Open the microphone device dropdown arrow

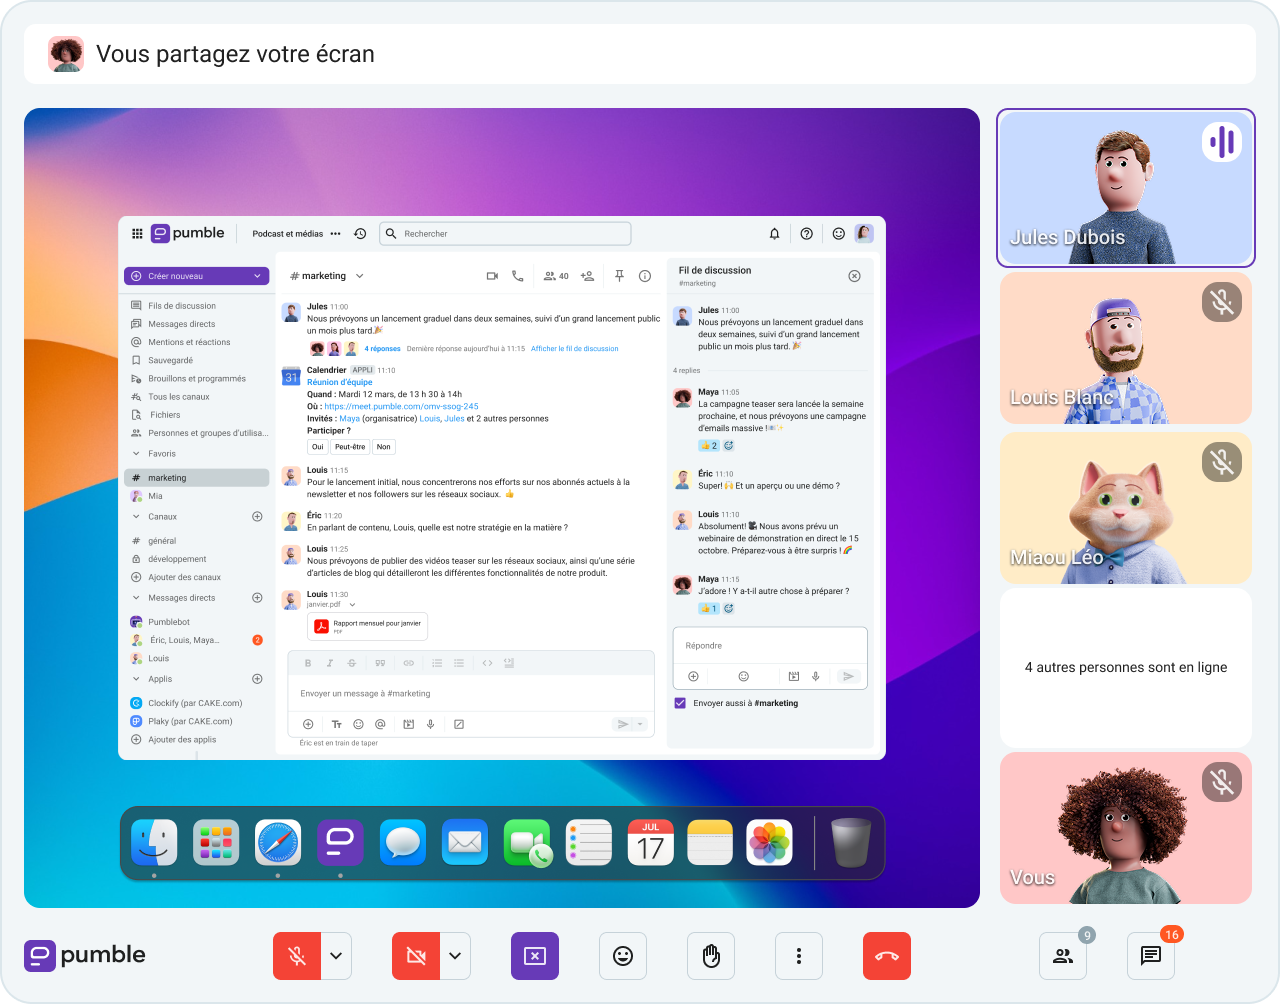334,955
